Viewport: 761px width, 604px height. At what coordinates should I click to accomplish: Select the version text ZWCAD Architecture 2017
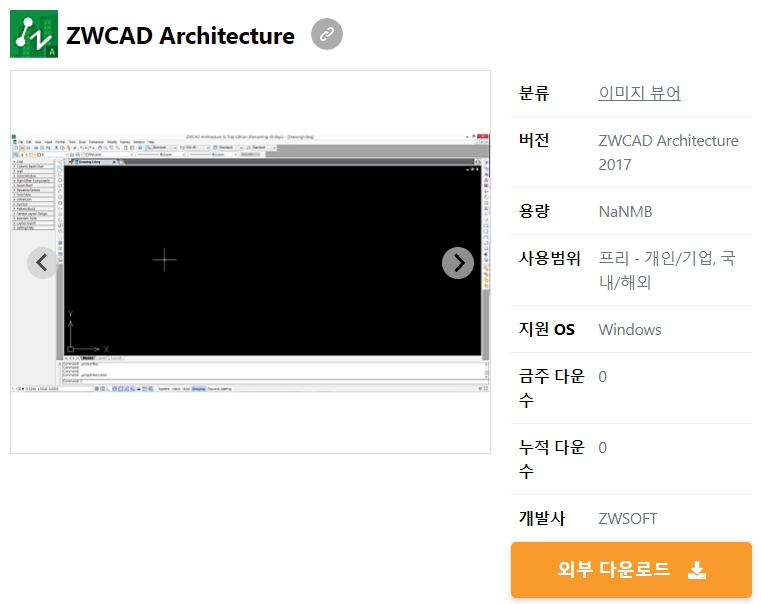pyautogui.click(x=668, y=152)
